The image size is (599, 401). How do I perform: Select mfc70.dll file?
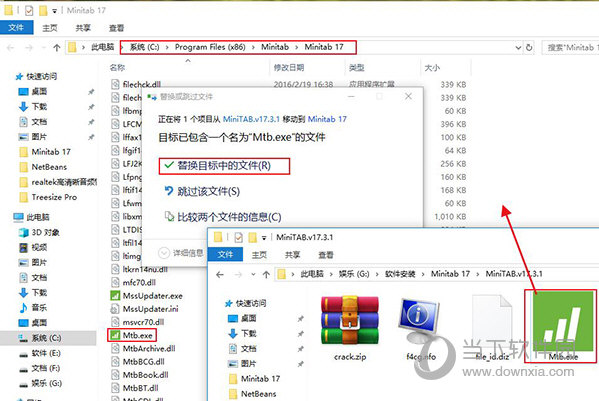(133, 282)
